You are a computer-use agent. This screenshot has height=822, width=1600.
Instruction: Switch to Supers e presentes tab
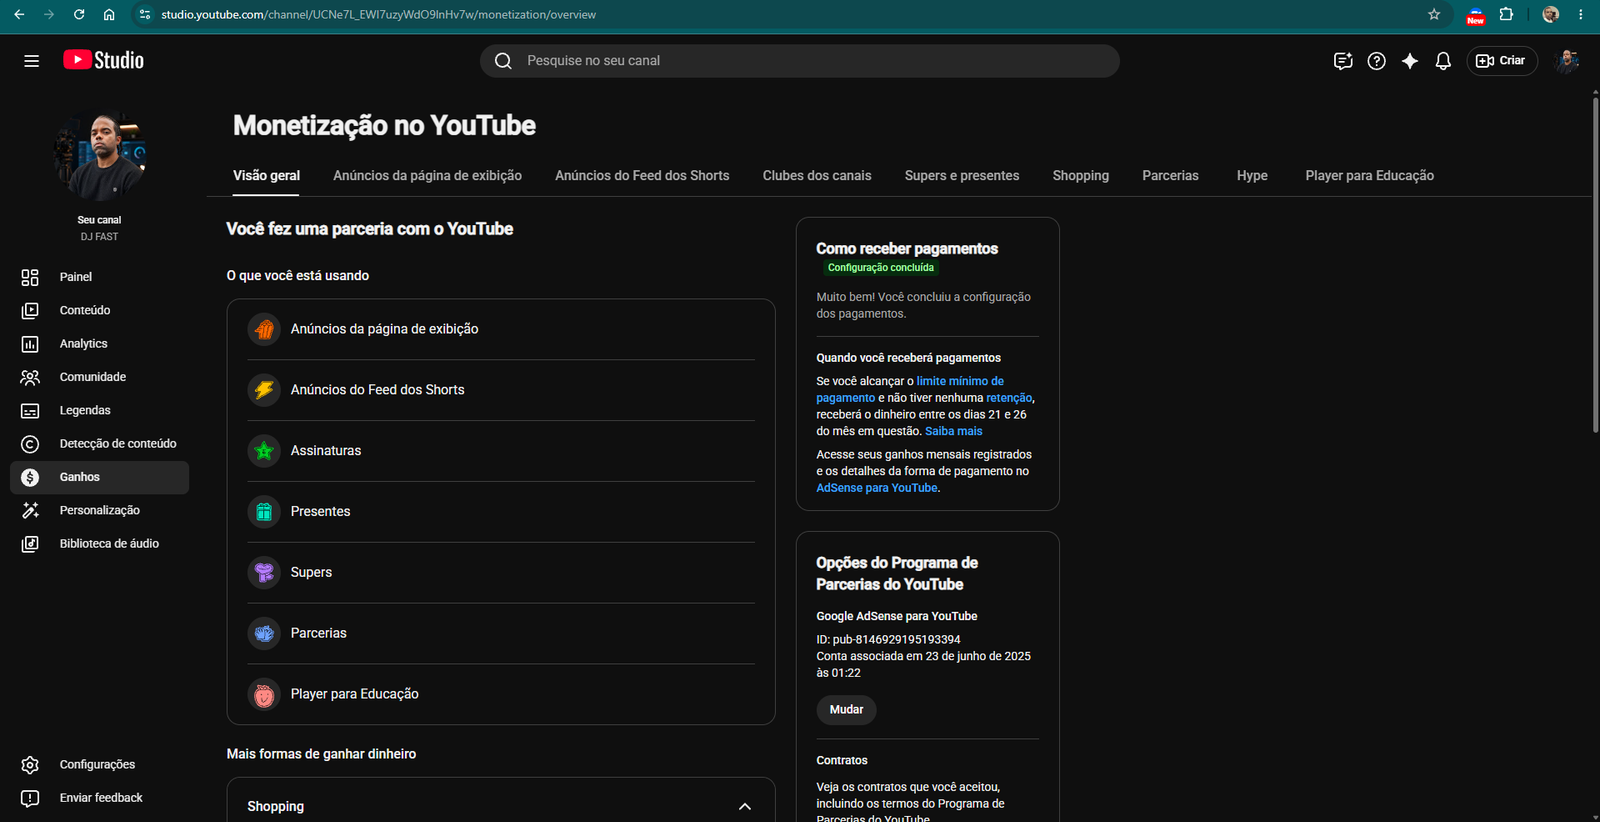(962, 176)
